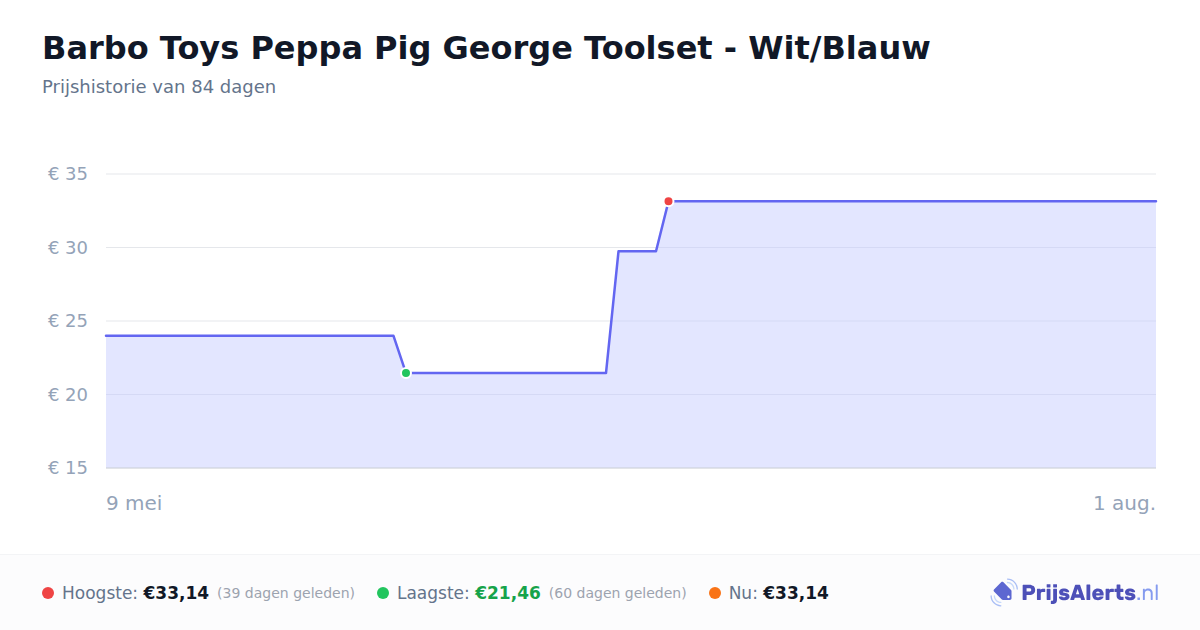Viewport: 1200px width, 630px height.
Task: Click the green Laagste legend dot
Action: (x=383, y=593)
